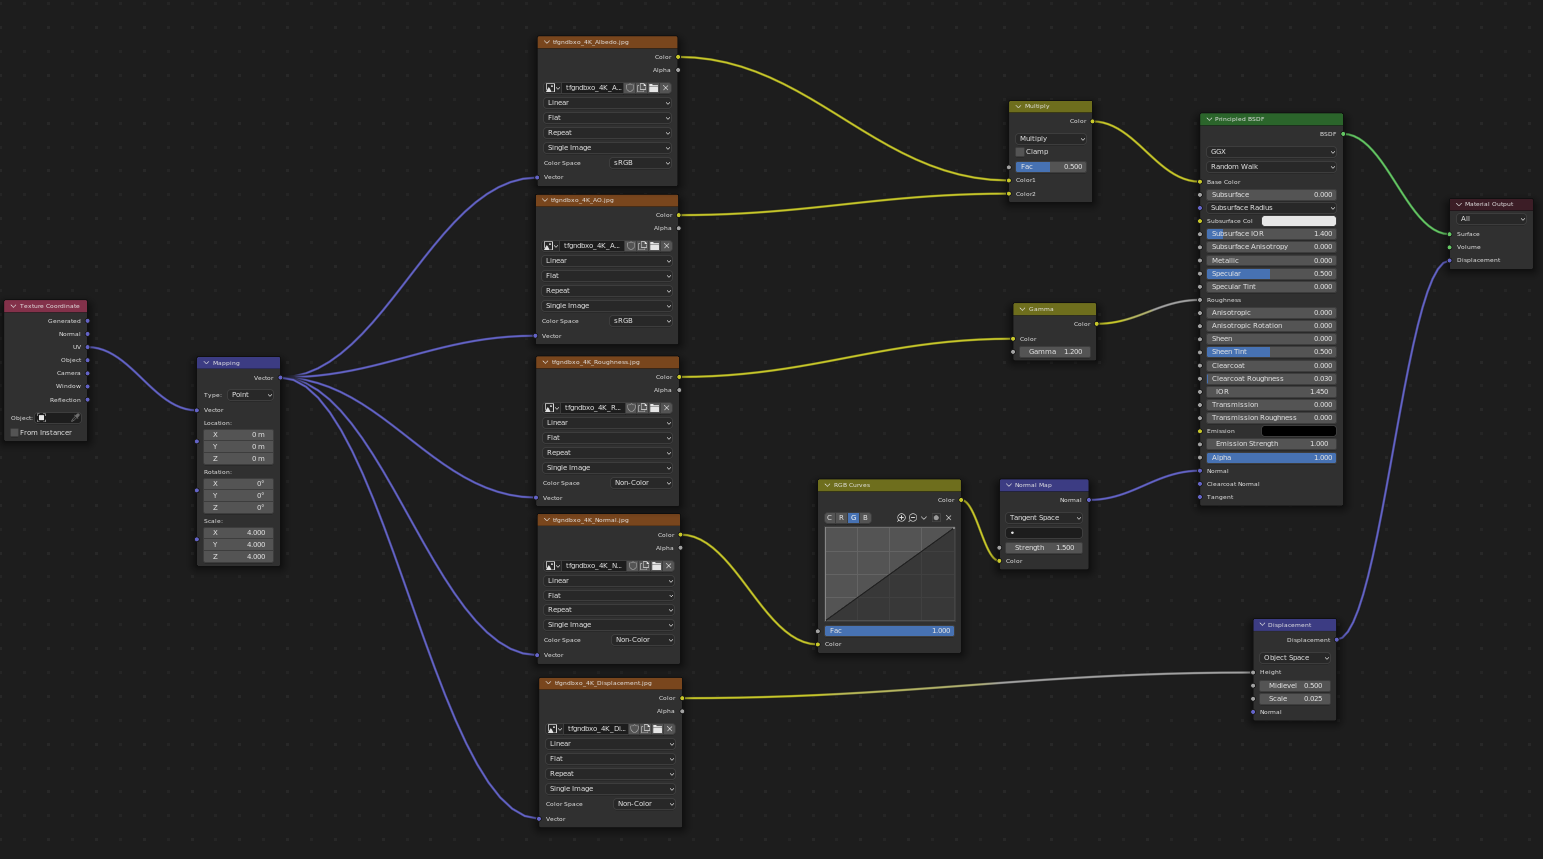Make new copy of Normal image

pyautogui.click(x=645, y=566)
